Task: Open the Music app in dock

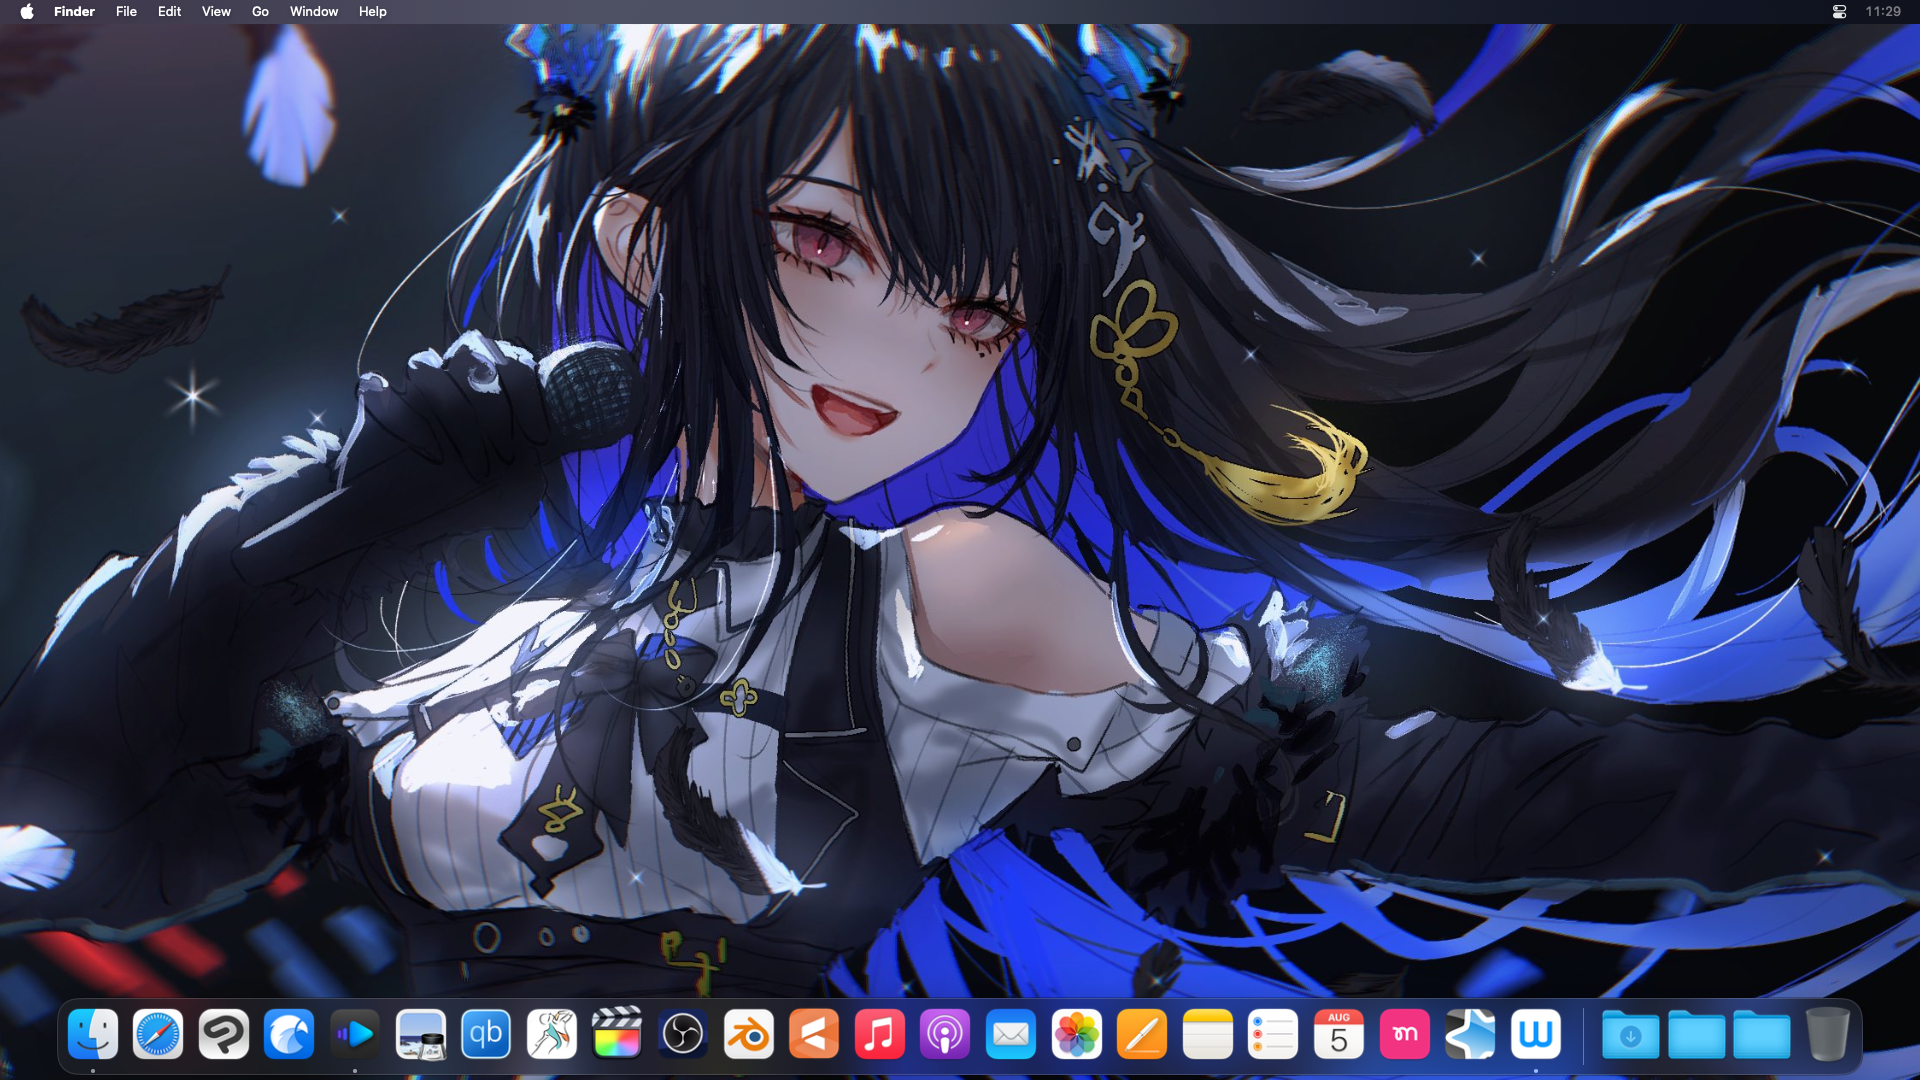Action: 879,1034
